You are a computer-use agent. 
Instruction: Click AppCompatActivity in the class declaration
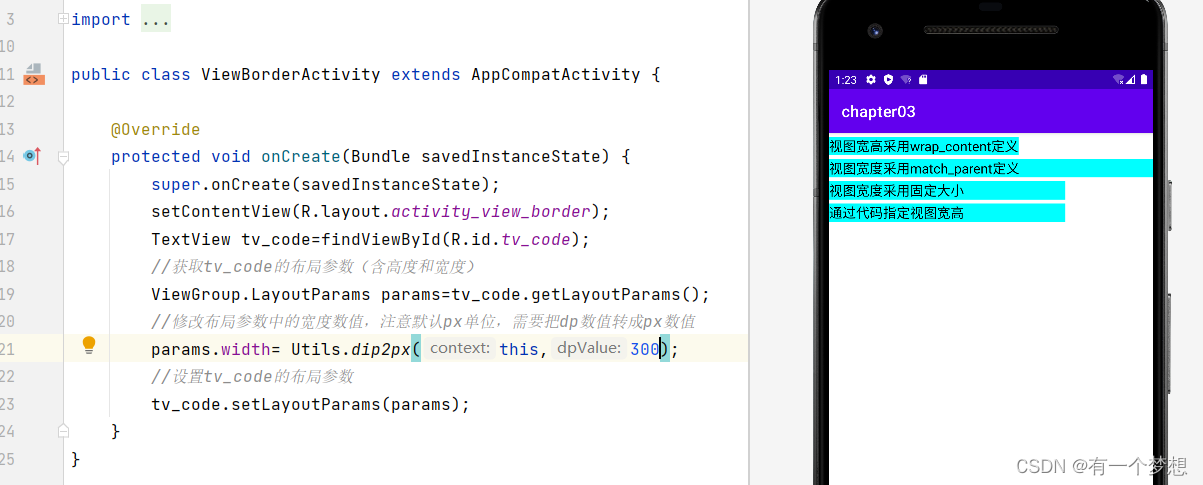point(555,74)
